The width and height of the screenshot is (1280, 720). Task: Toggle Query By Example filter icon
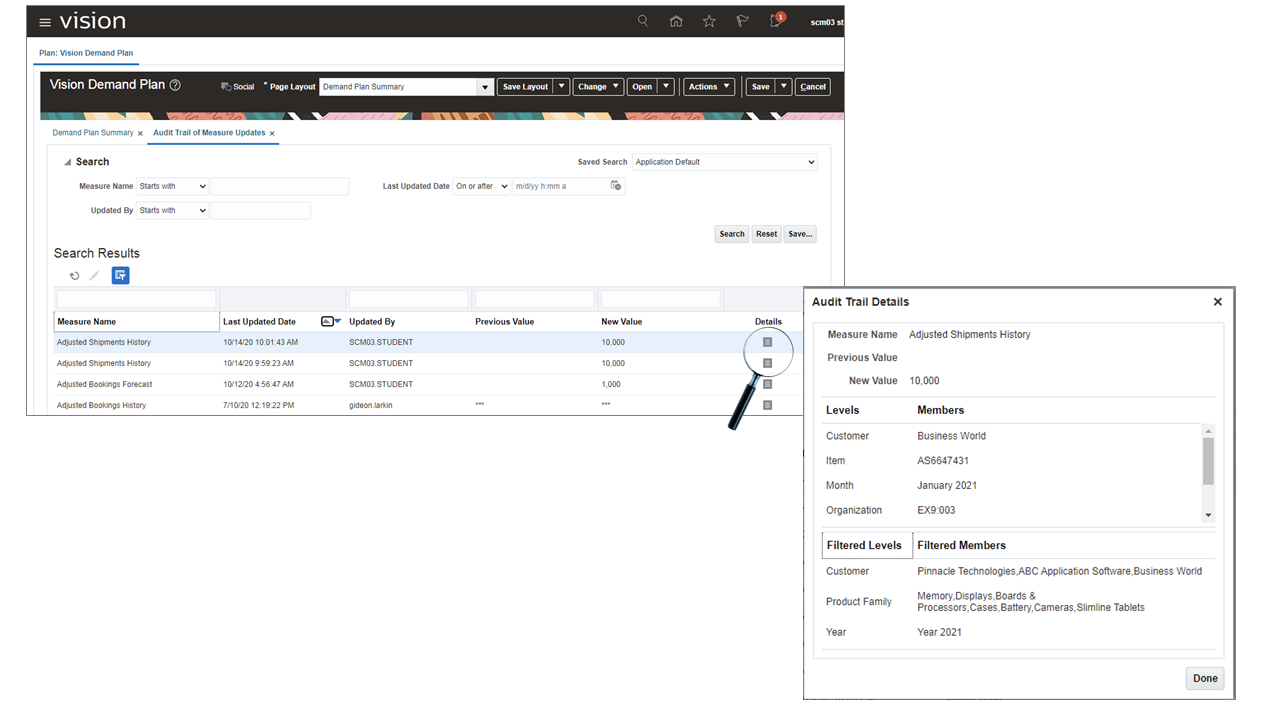coord(120,276)
